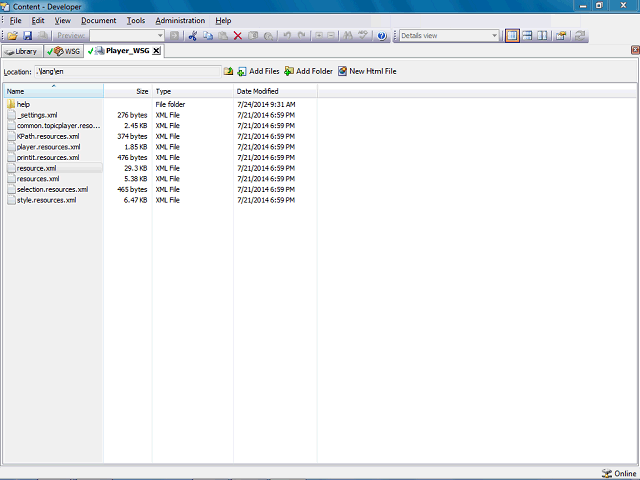Image resolution: width=640 pixels, height=480 pixels.
Task: Click the blue Help question icon
Action: 382,36
